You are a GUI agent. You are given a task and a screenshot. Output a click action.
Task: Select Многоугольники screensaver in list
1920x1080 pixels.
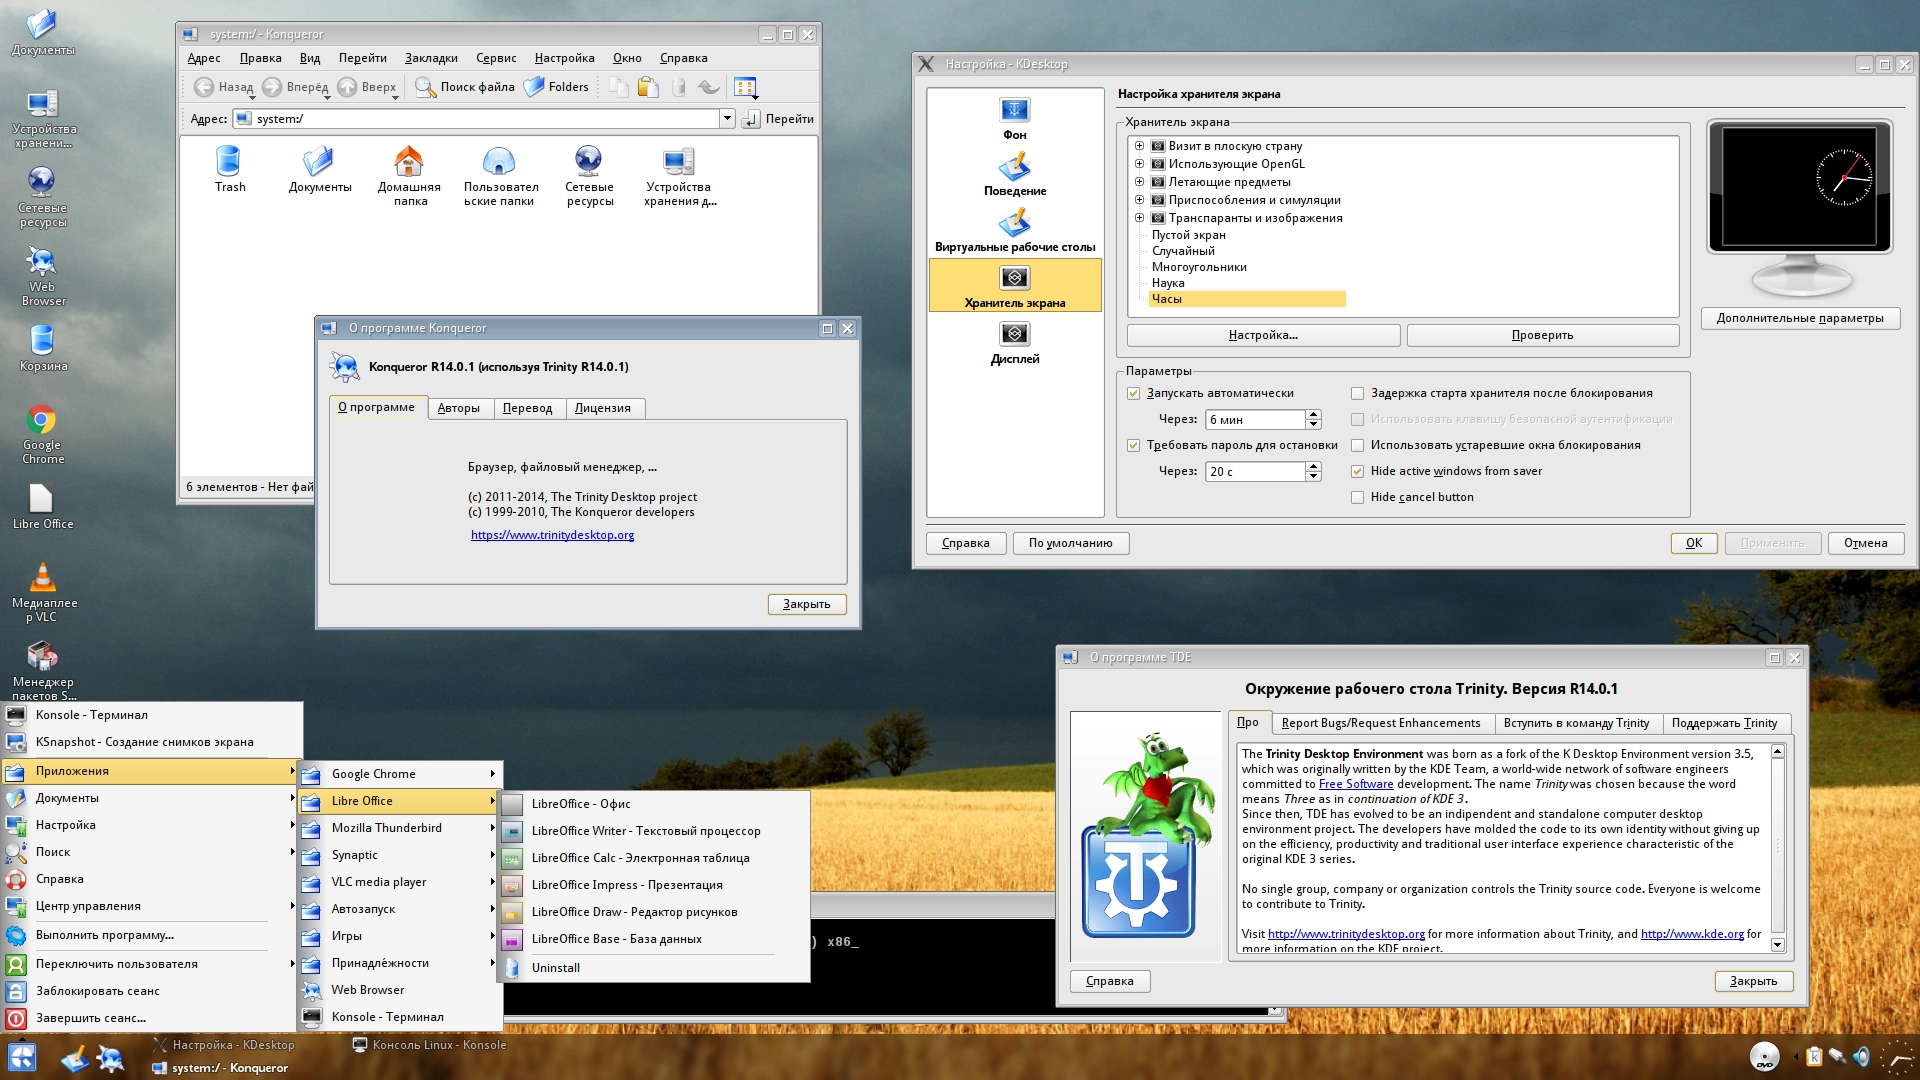1199,267
